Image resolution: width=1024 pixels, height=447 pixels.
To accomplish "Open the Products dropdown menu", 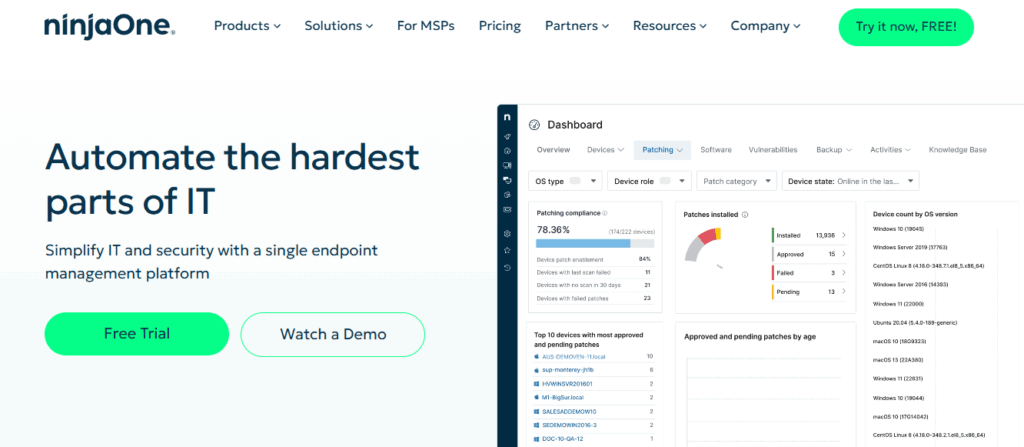I will [x=247, y=26].
